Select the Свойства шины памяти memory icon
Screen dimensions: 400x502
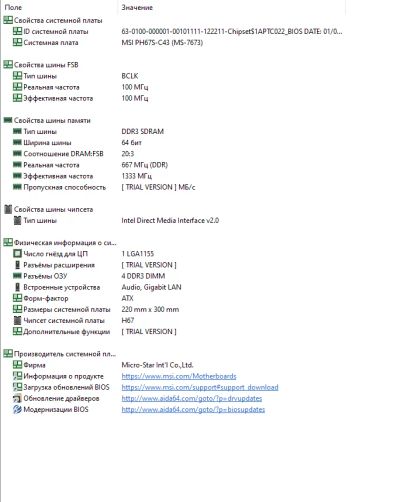point(8,120)
